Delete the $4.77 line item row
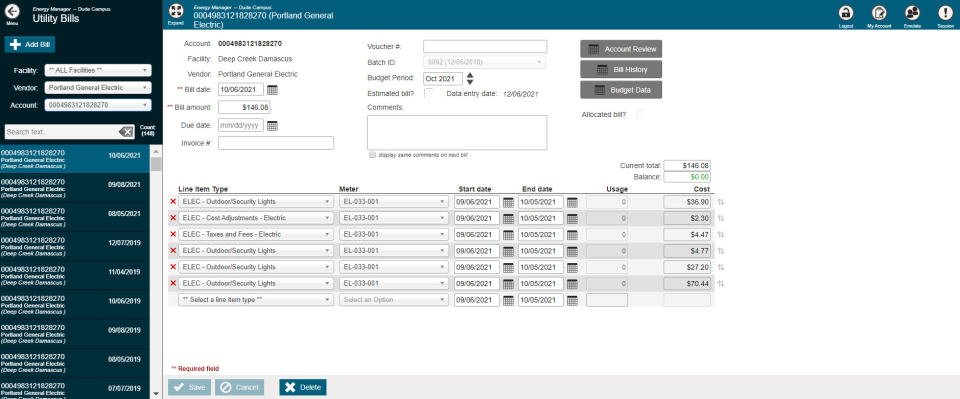The image size is (960, 399). pyautogui.click(x=173, y=250)
